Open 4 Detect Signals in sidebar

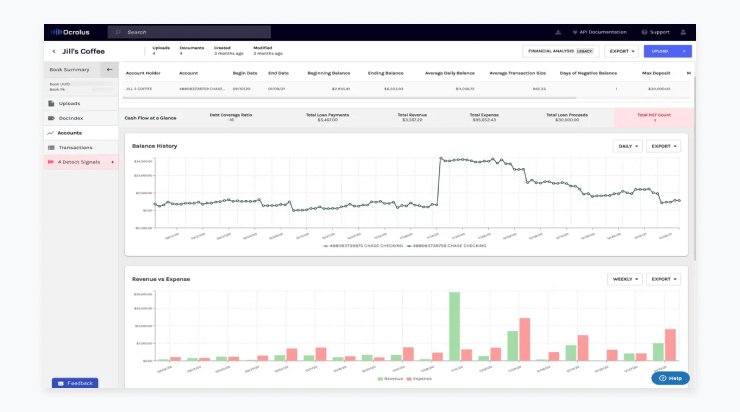(x=81, y=162)
